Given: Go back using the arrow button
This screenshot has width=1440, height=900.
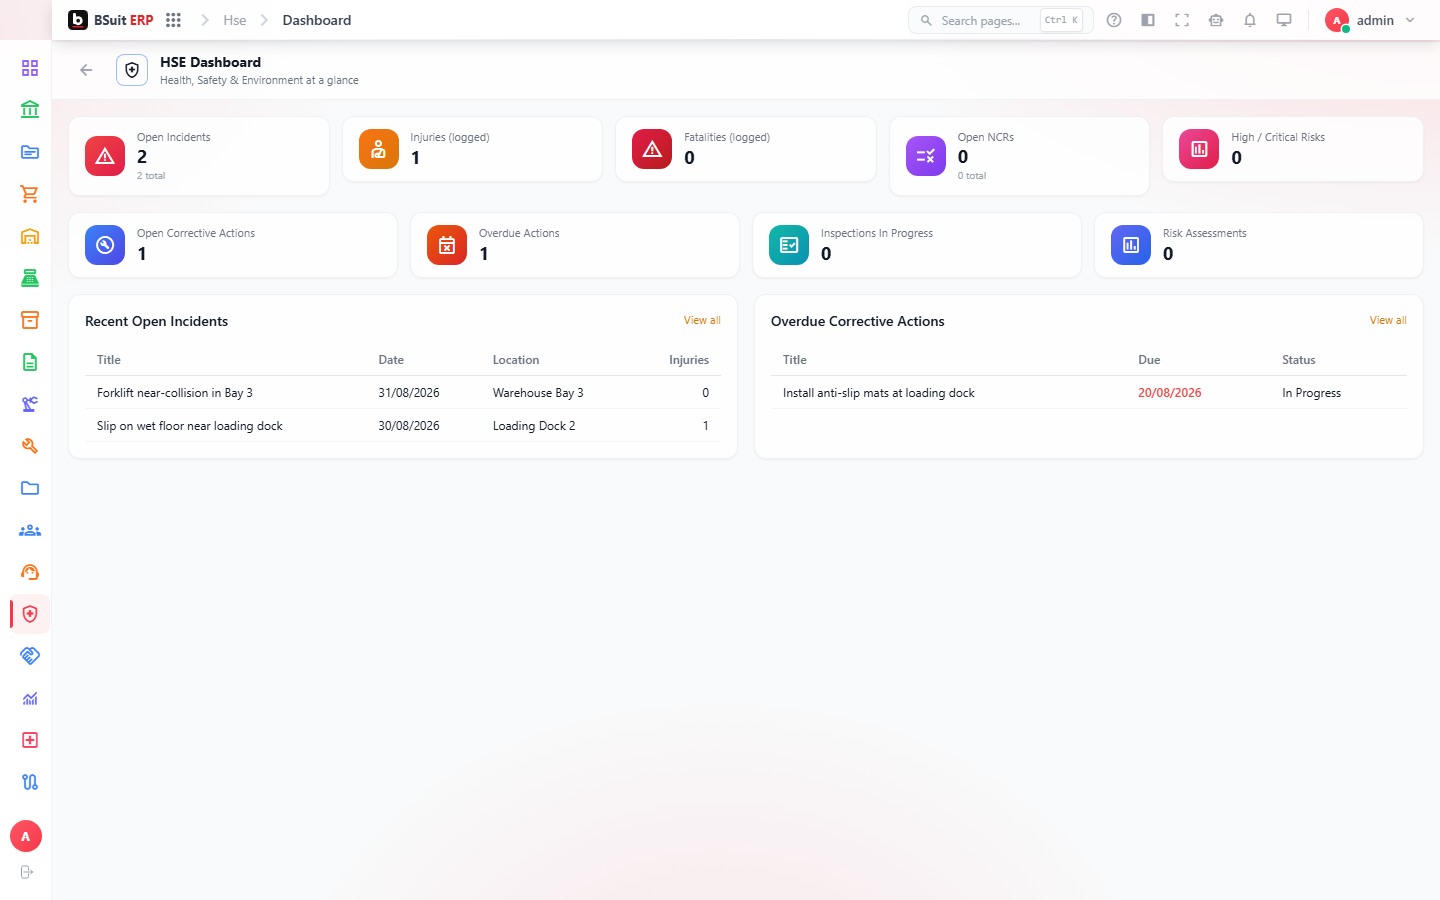Looking at the screenshot, I should [86, 70].
